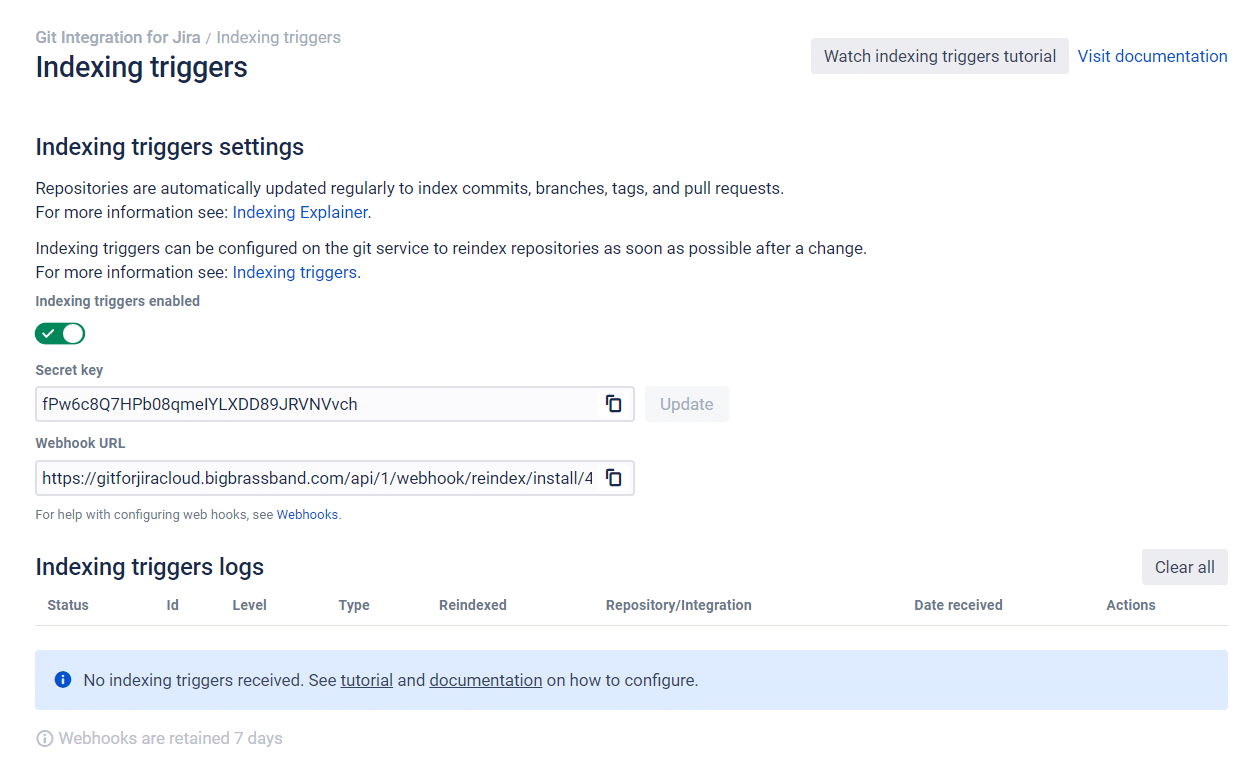Image resolution: width=1254 pixels, height=774 pixels.
Task: Click inside the Secret key field
Action: pyautogui.click(x=315, y=404)
